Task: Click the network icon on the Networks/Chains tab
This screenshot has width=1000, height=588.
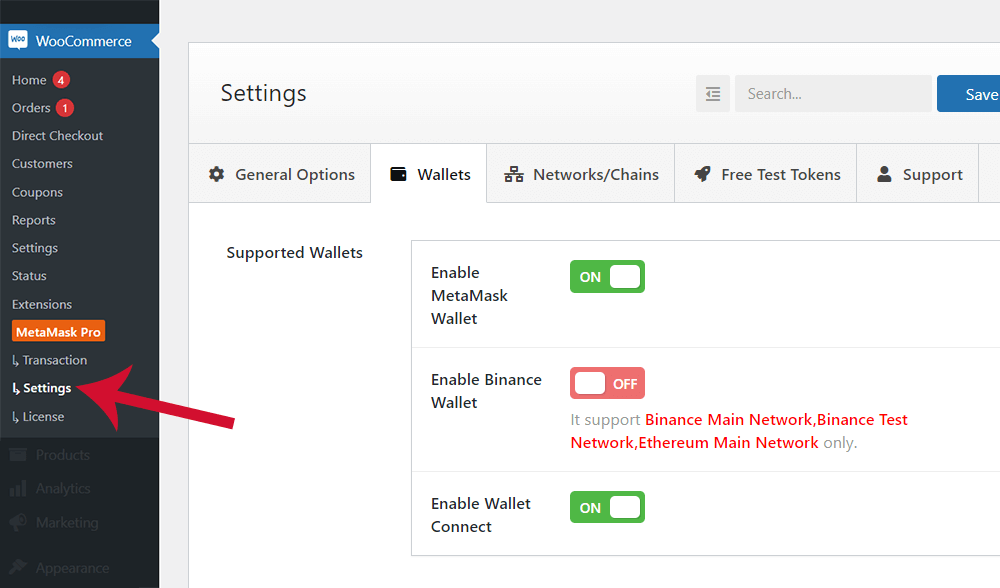Action: 514,174
